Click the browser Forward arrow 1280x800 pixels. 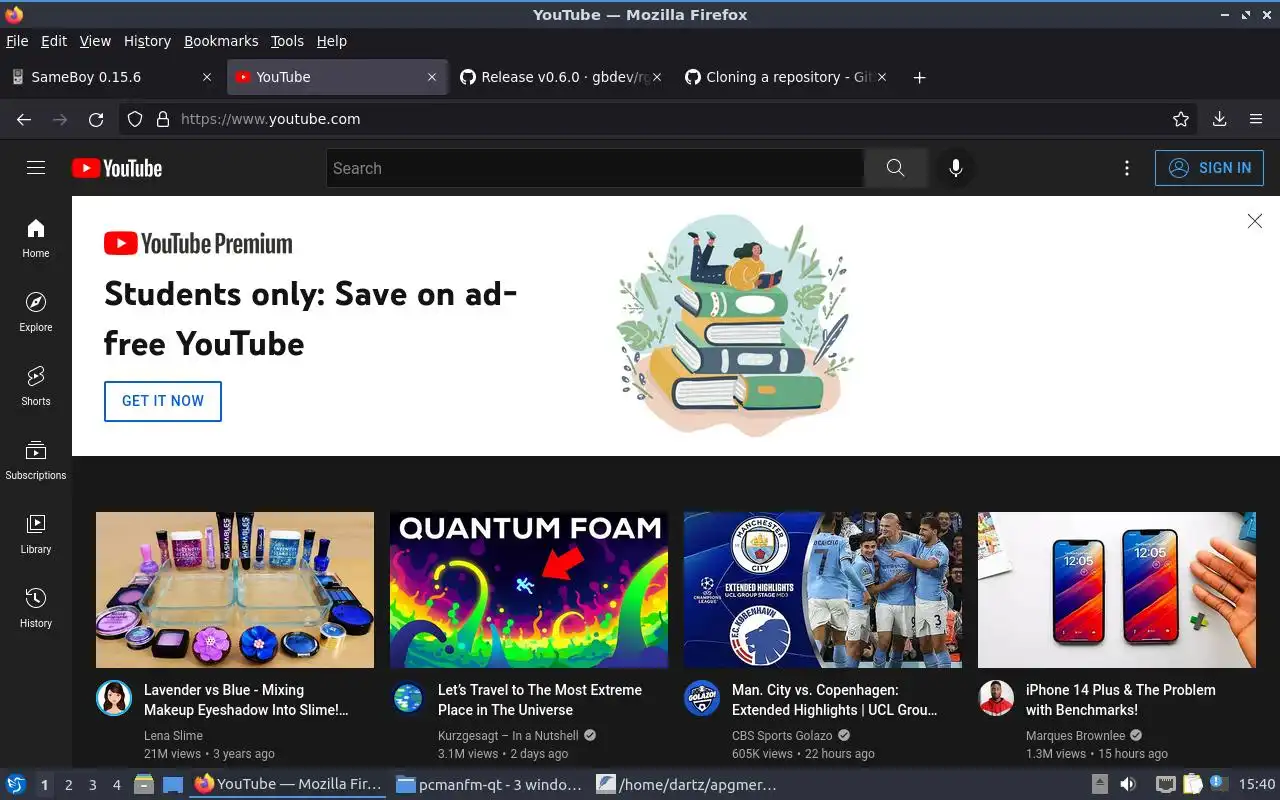click(x=60, y=119)
